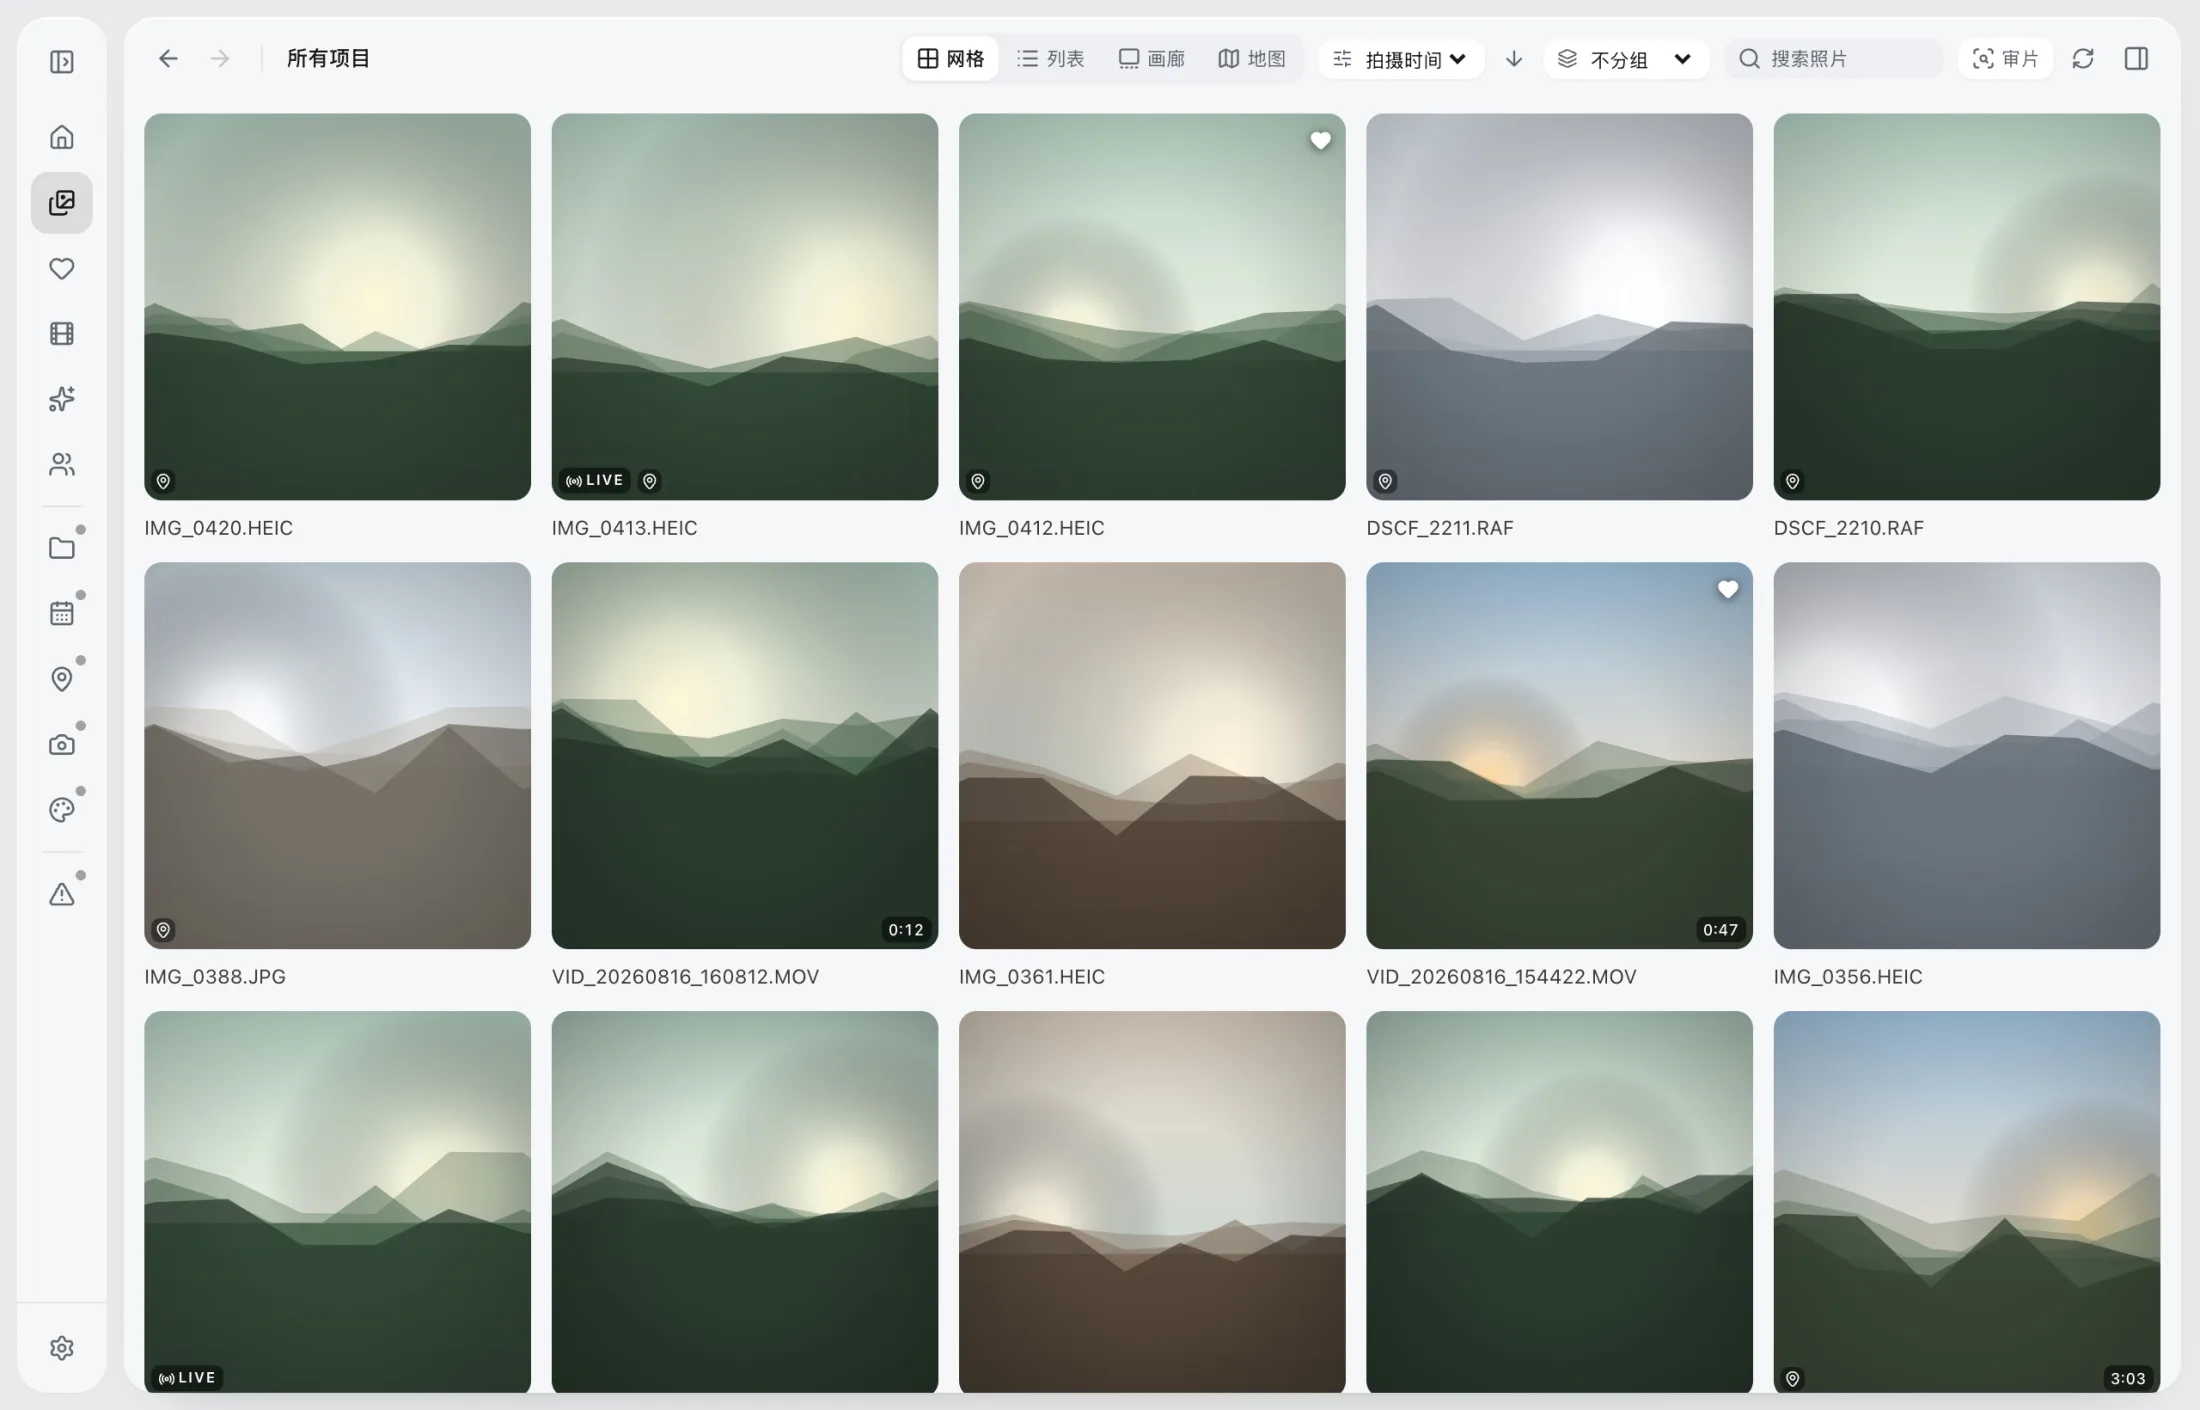Open the Calendar section in sidebar

[62, 613]
